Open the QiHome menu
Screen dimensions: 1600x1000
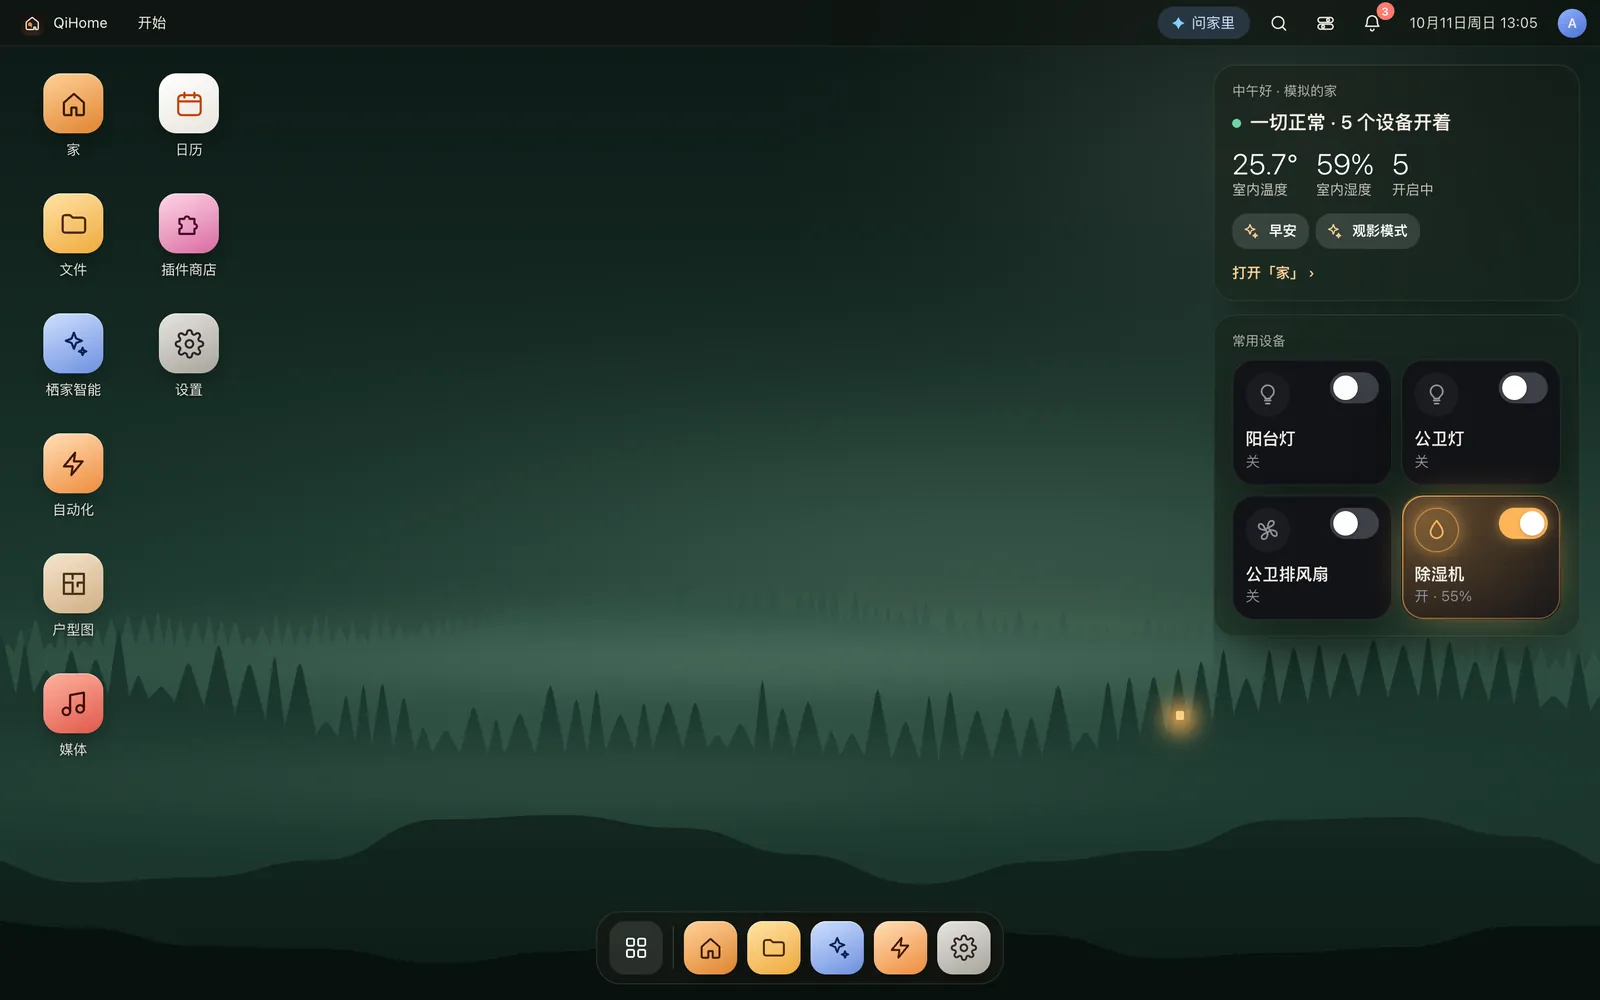coord(66,23)
